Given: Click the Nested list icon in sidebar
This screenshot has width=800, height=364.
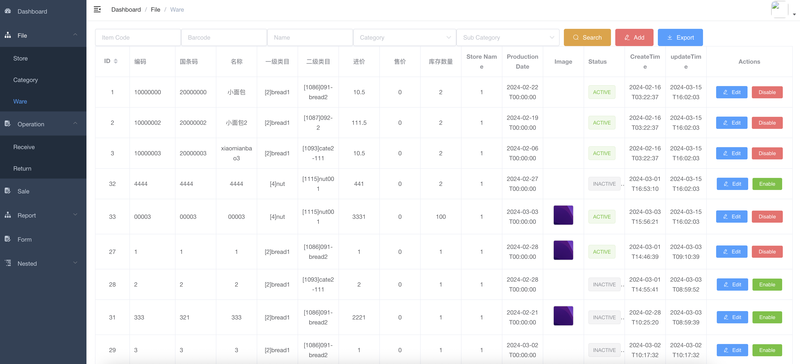Looking at the screenshot, I should click(x=8, y=263).
